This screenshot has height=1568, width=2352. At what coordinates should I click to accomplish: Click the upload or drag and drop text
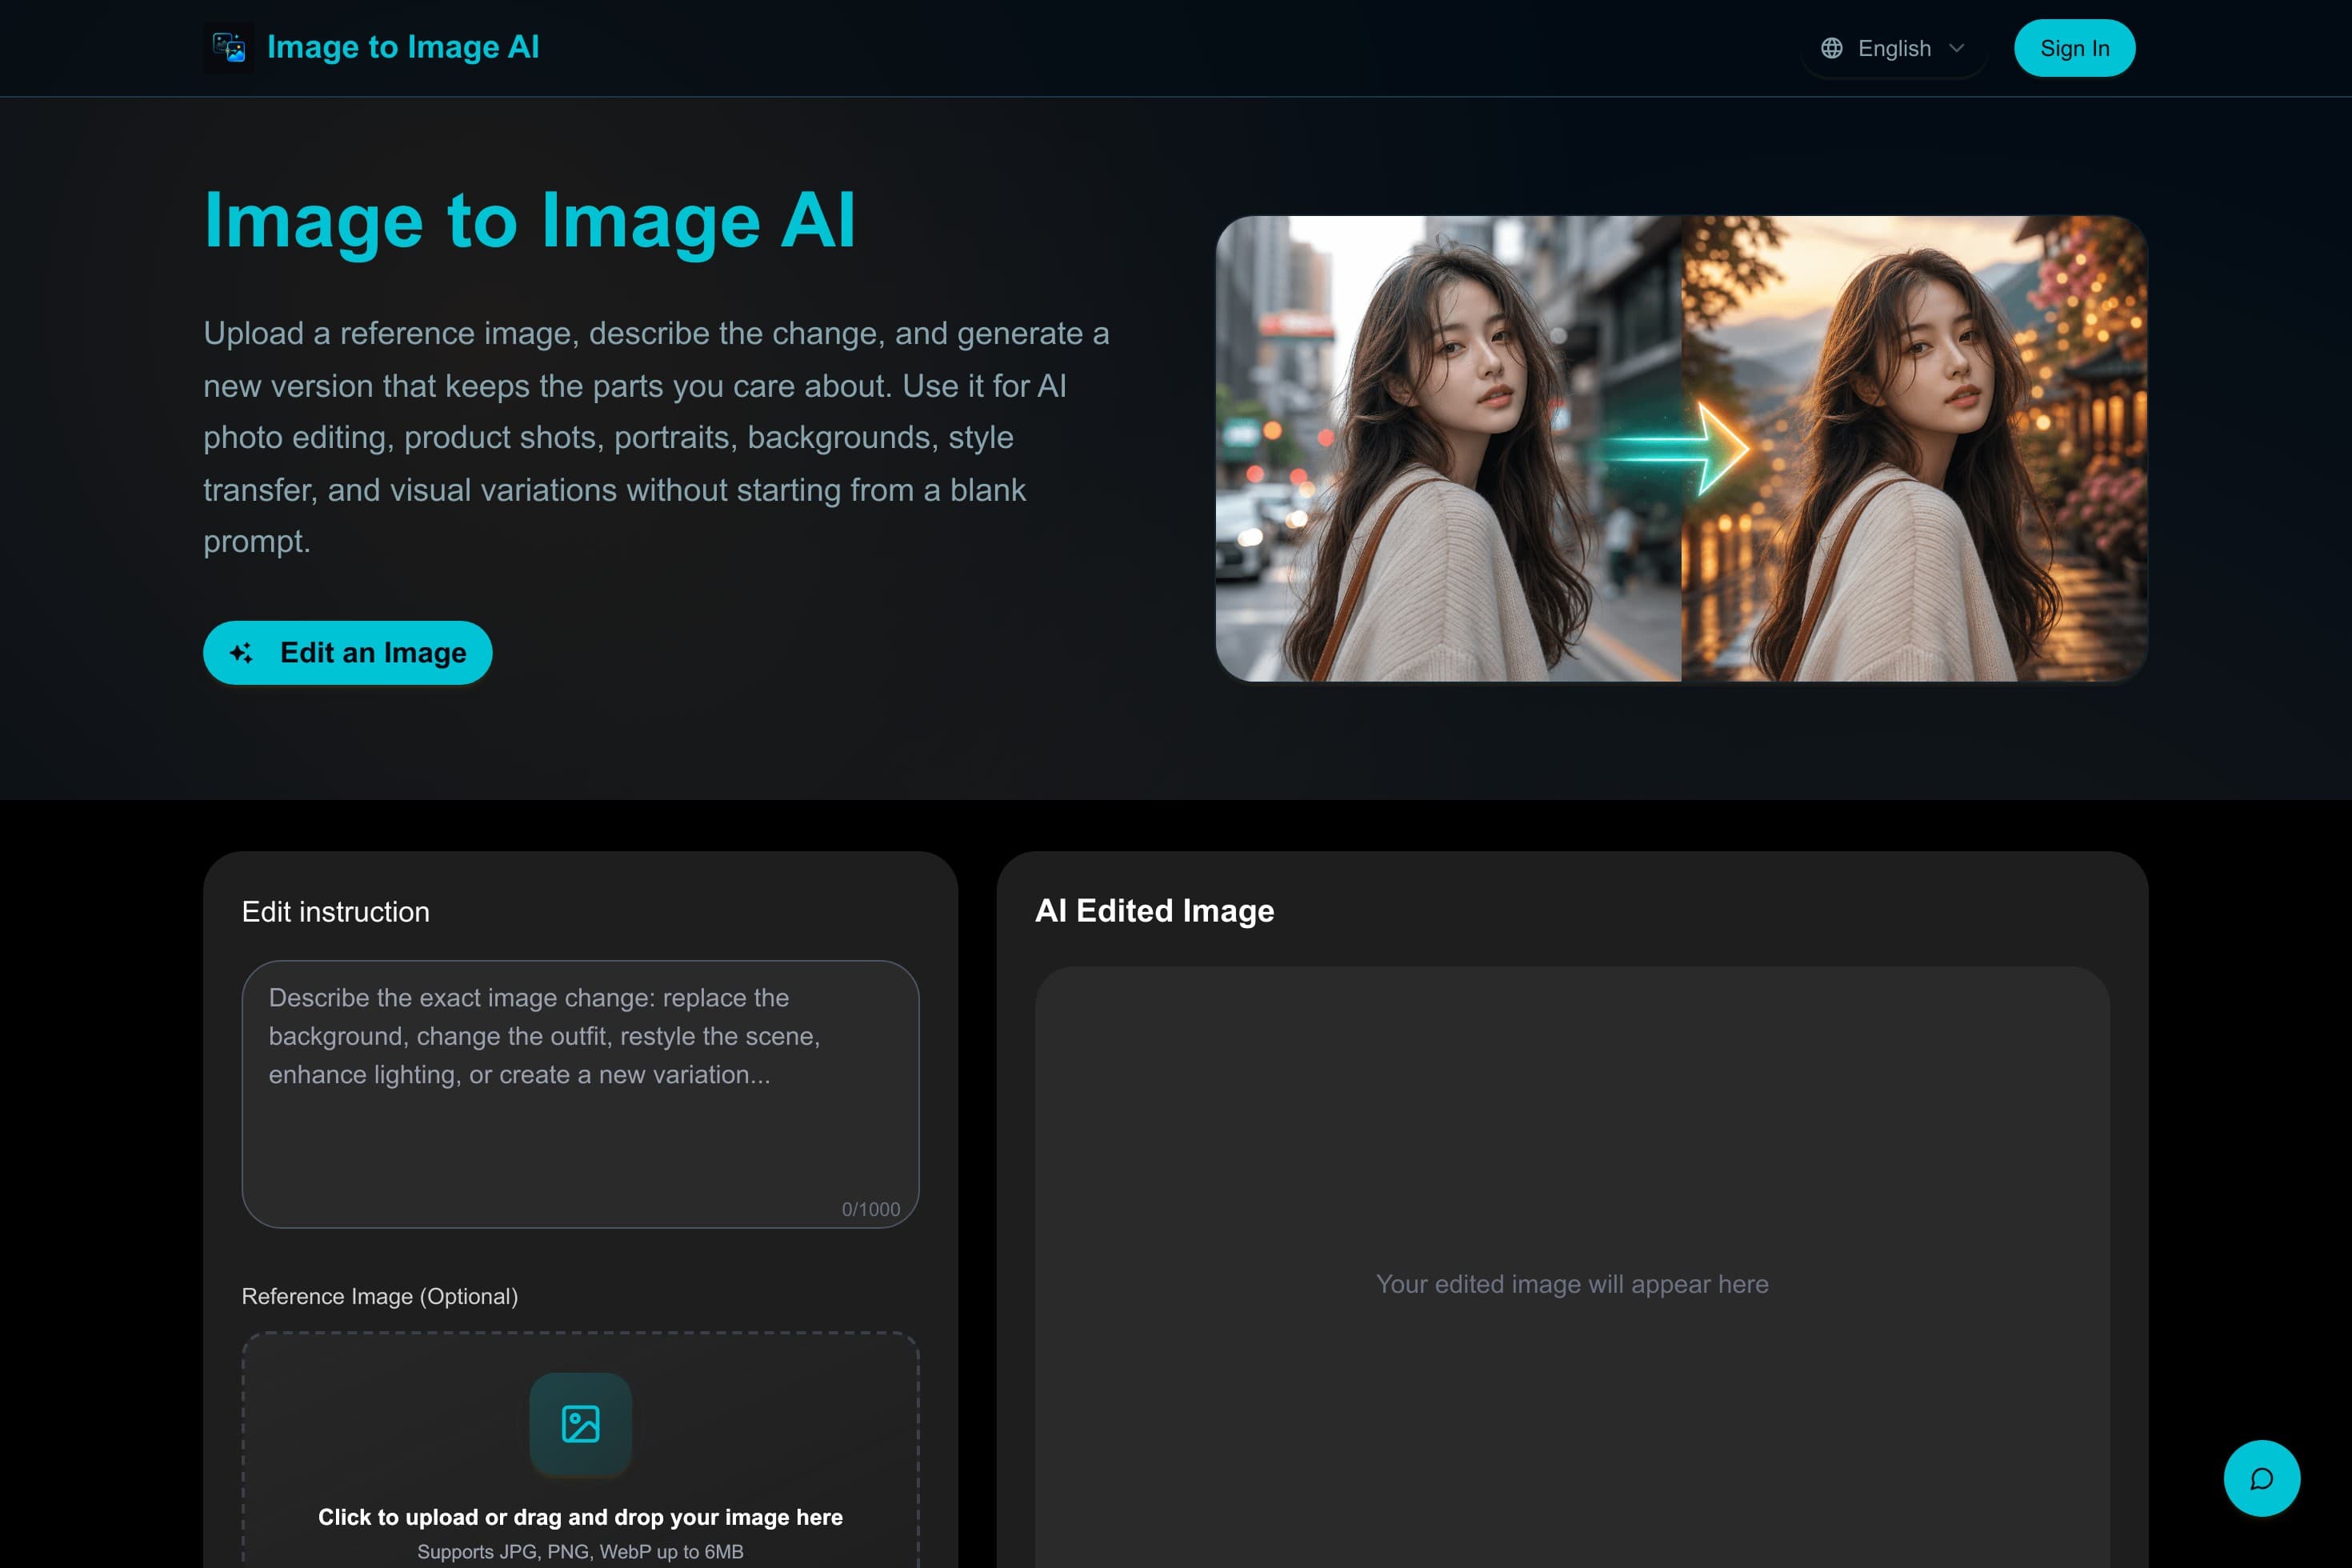[580, 1517]
